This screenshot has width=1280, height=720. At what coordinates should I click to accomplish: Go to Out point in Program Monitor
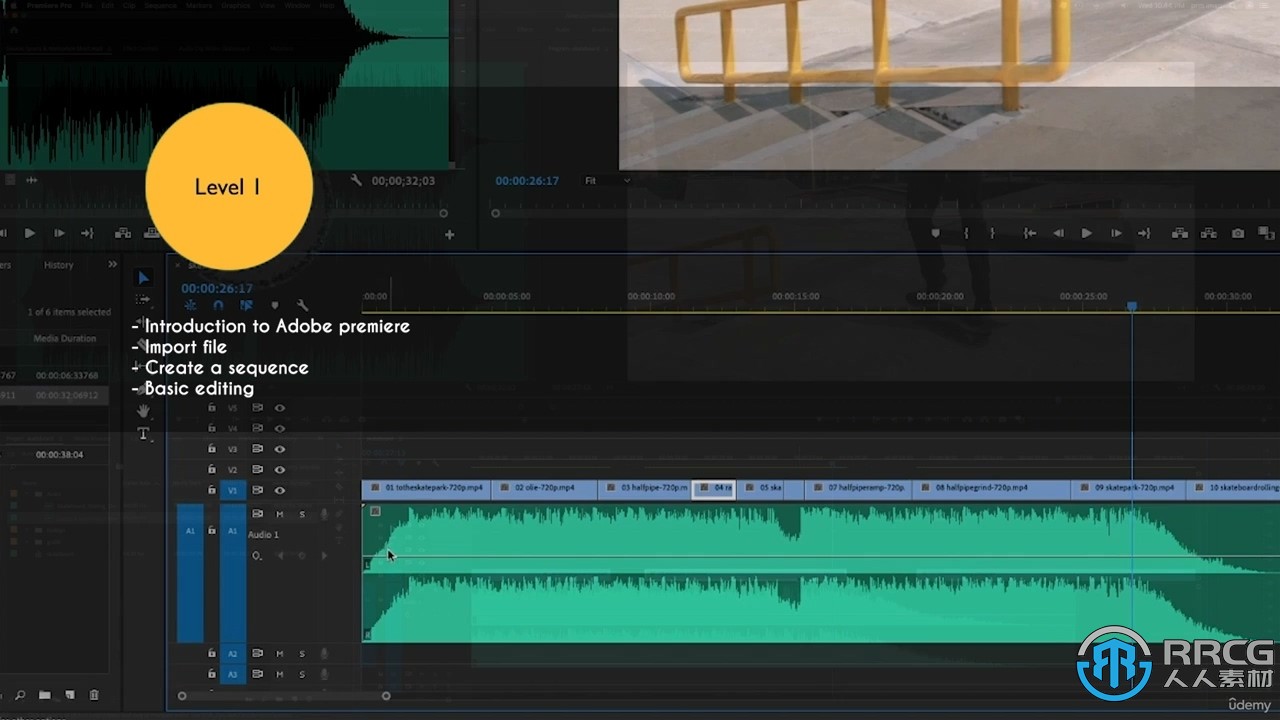pos(1144,233)
